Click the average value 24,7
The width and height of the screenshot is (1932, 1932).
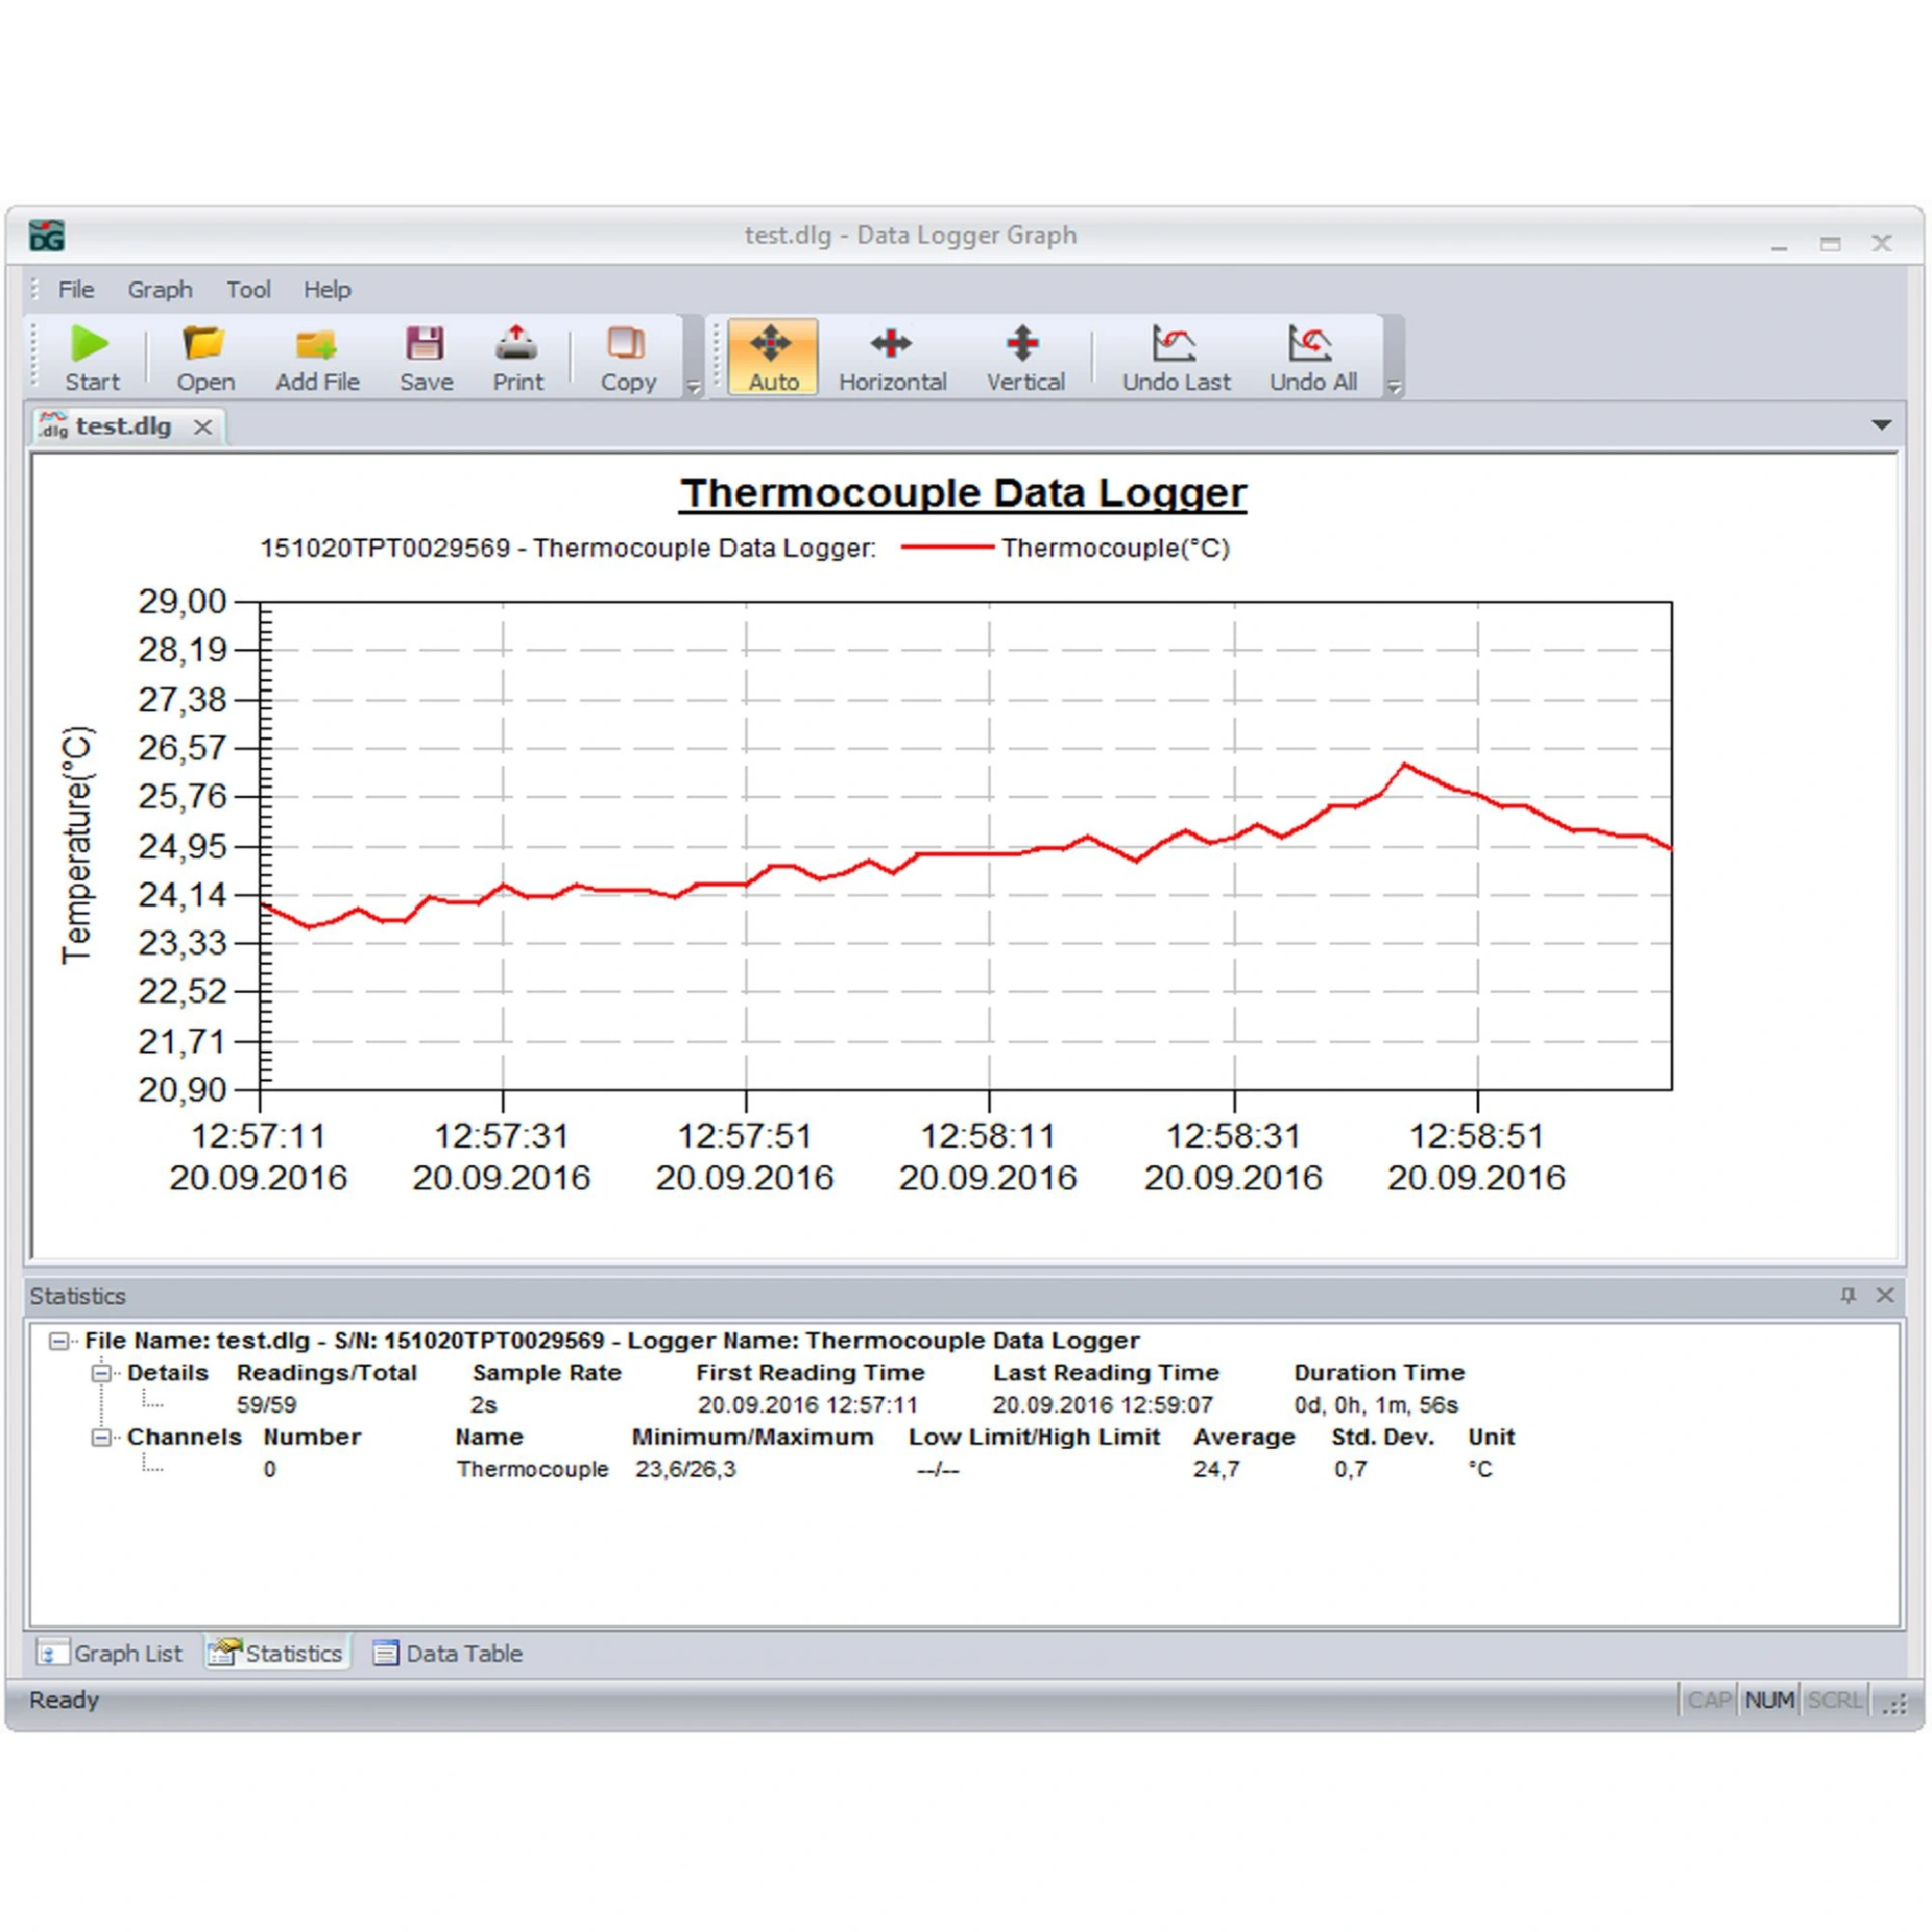click(x=1216, y=1469)
